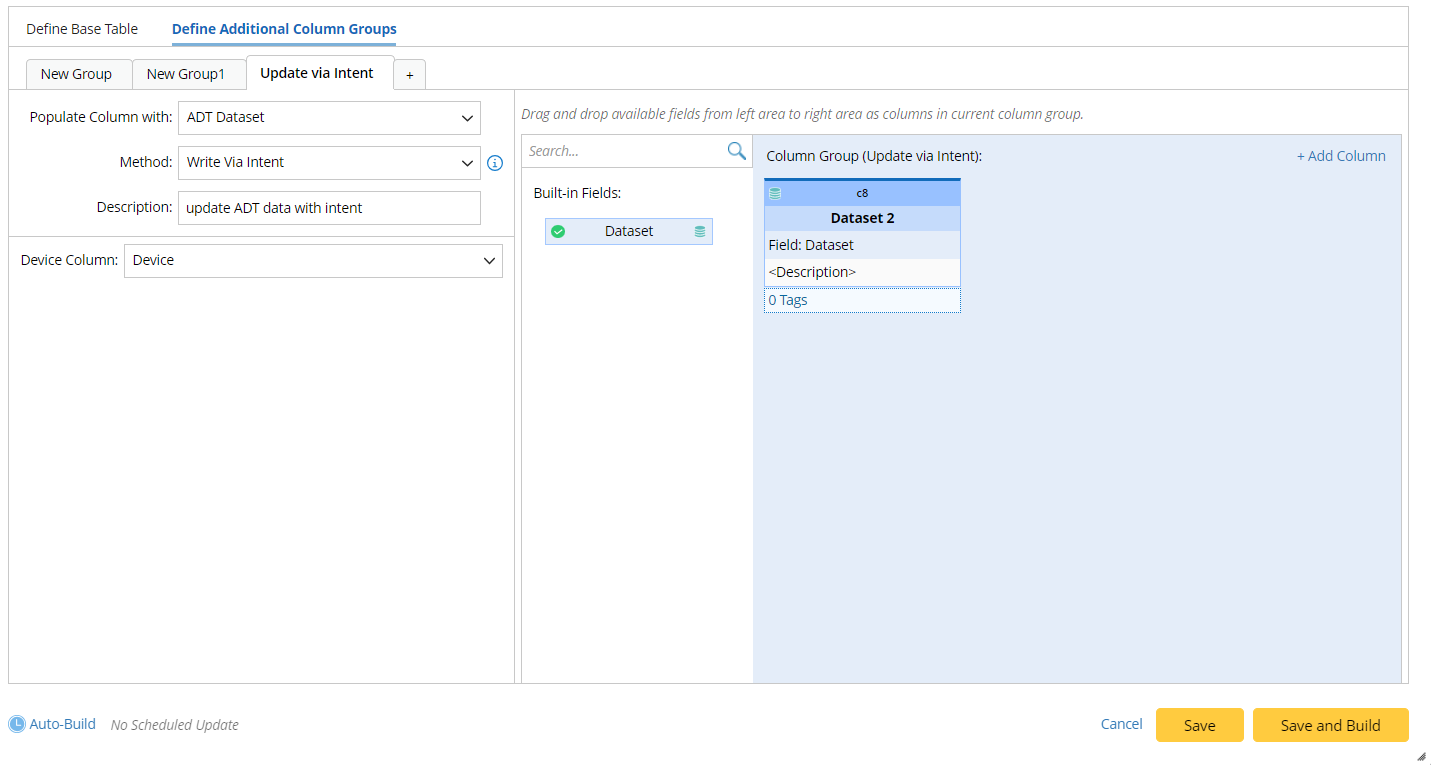
Task: Click the window resize grip icon
Action: pyautogui.click(x=1422, y=757)
